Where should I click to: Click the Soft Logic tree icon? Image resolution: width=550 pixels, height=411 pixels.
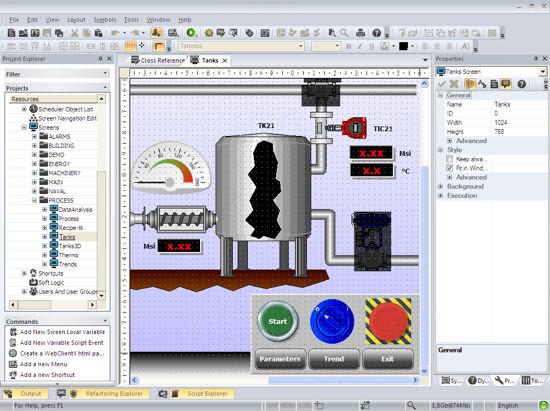click(33, 282)
